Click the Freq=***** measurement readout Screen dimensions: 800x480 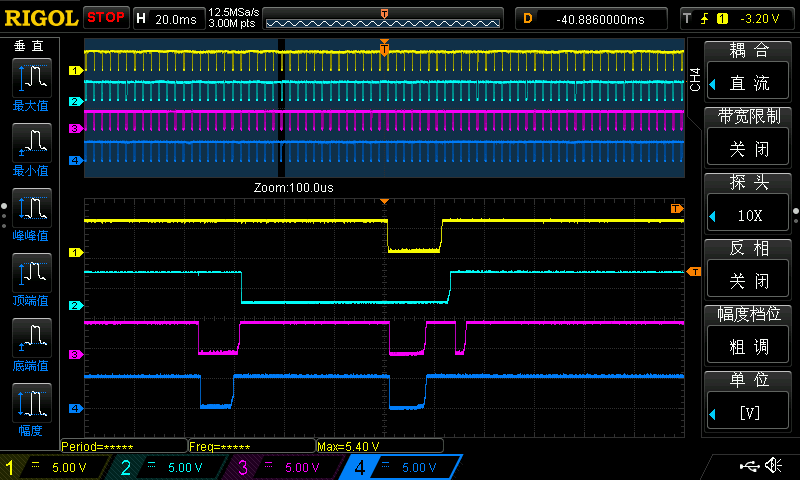pos(252,446)
